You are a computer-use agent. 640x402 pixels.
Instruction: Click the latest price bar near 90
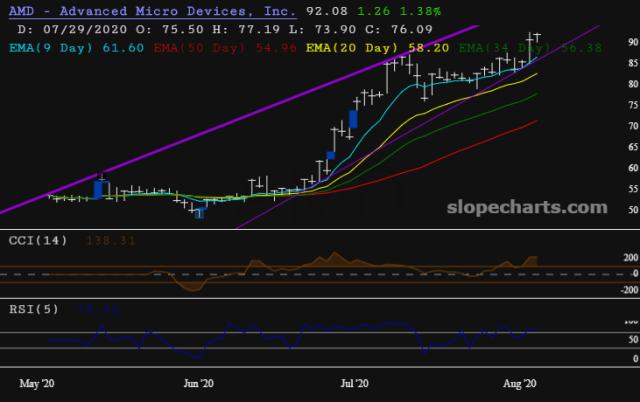pyautogui.click(x=537, y=37)
